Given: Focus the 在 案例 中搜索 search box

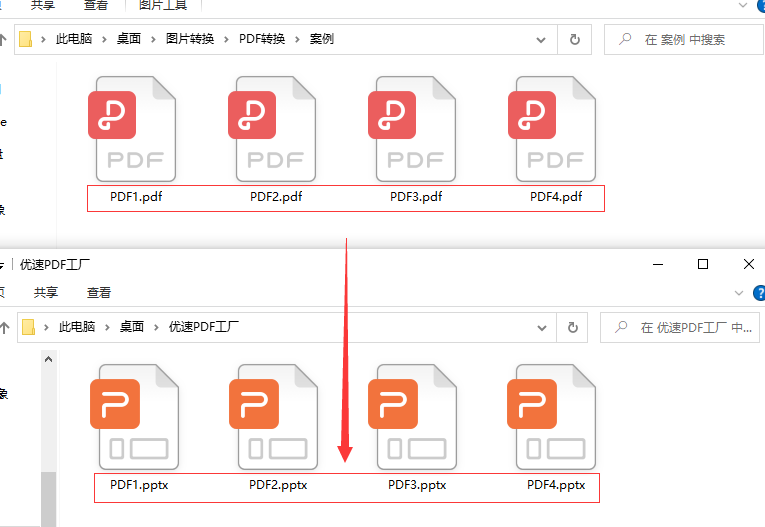Looking at the screenshot, I should pos(684,40).
